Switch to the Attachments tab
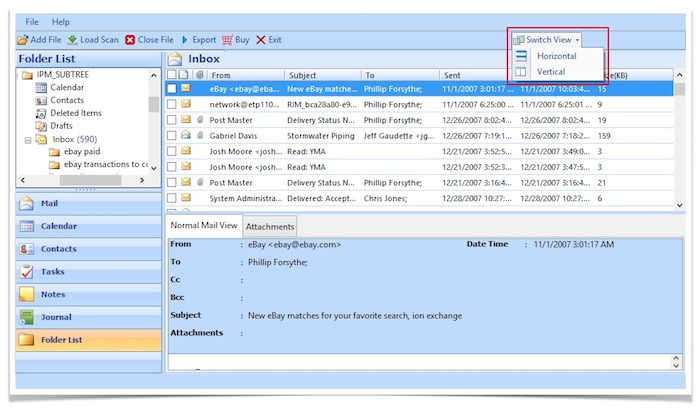Viewport: 700px width, 411px height. pyautogui.click(x=270, y=227)
